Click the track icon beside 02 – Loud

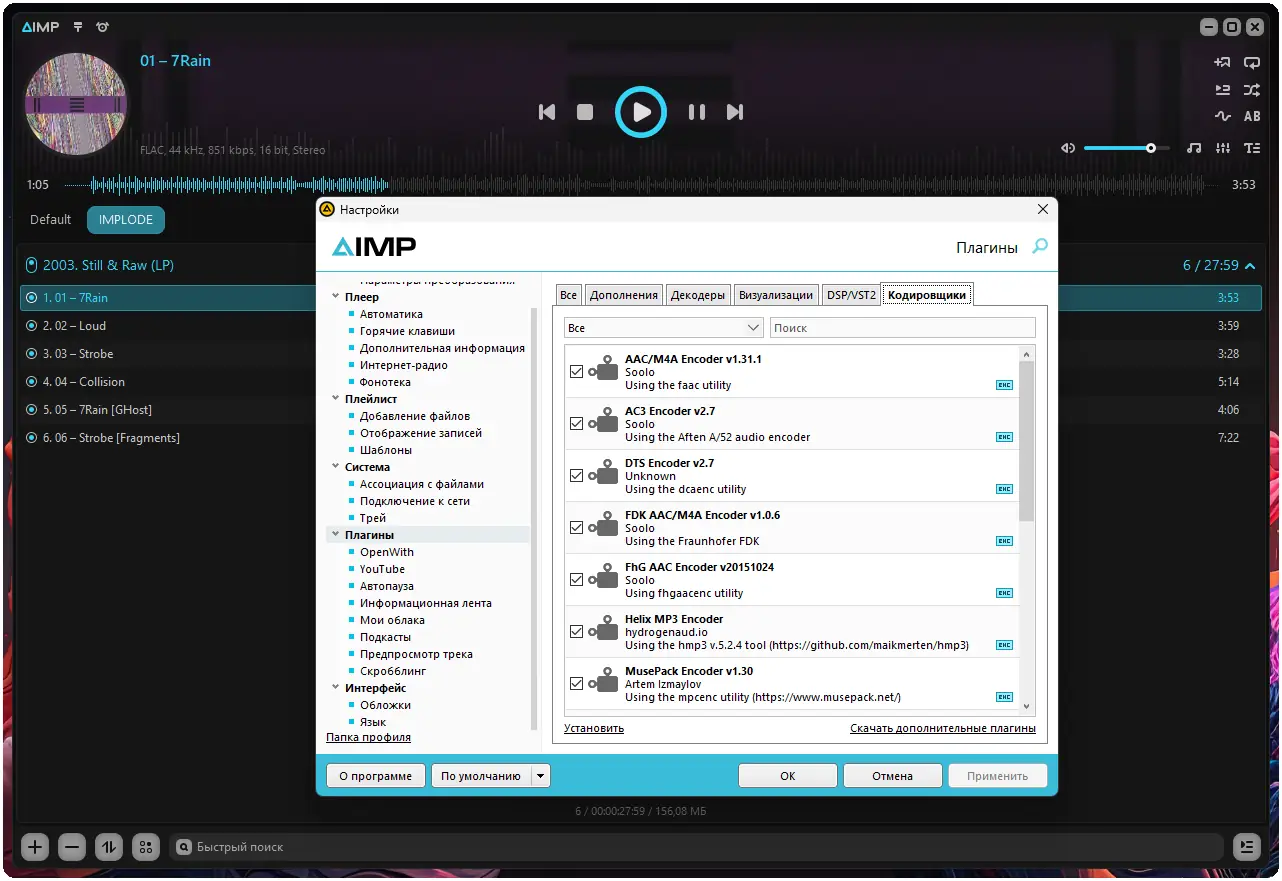click(x=32, y=326)
